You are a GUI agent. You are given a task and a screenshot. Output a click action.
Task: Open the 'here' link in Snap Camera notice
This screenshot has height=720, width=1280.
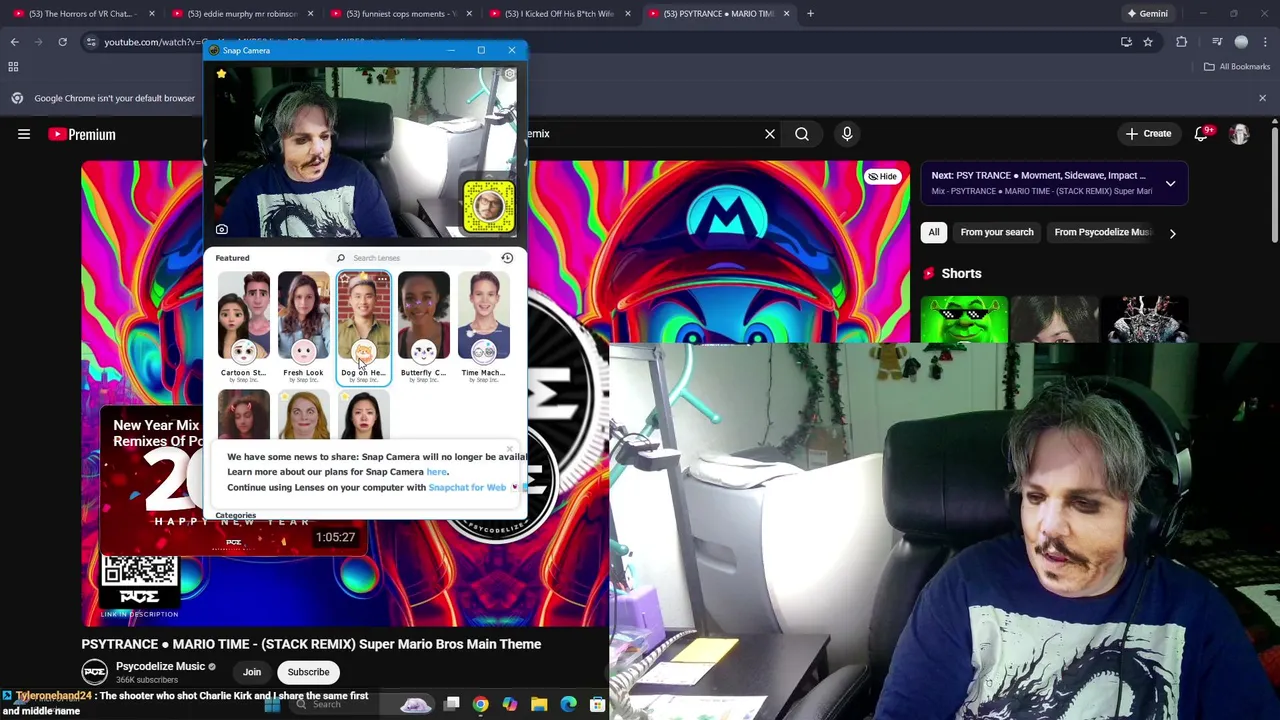(x=436, y=472)
